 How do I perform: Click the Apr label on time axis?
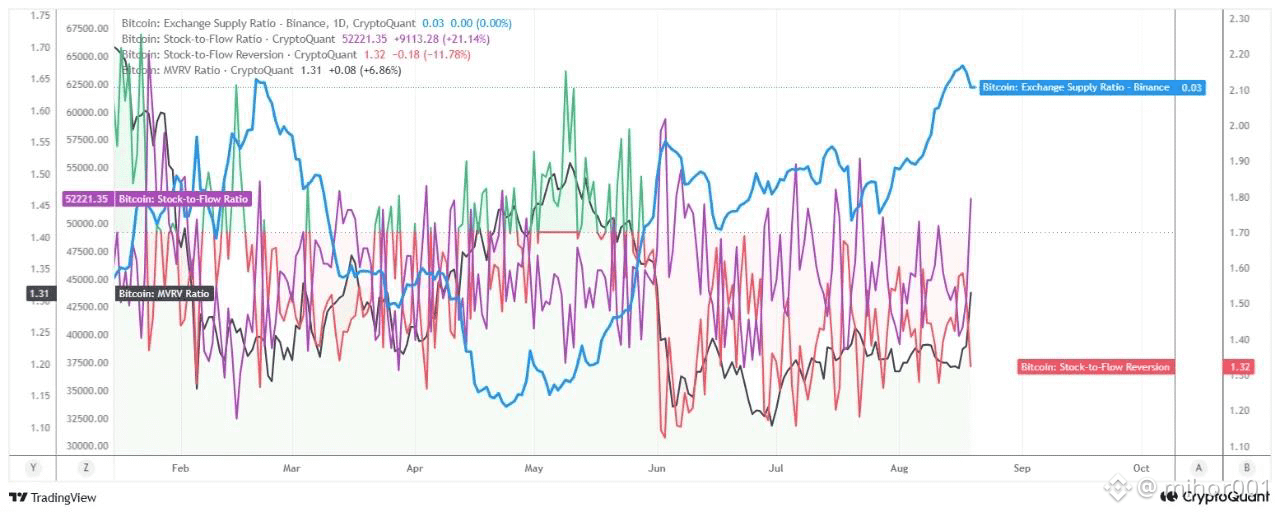point(416,467)
